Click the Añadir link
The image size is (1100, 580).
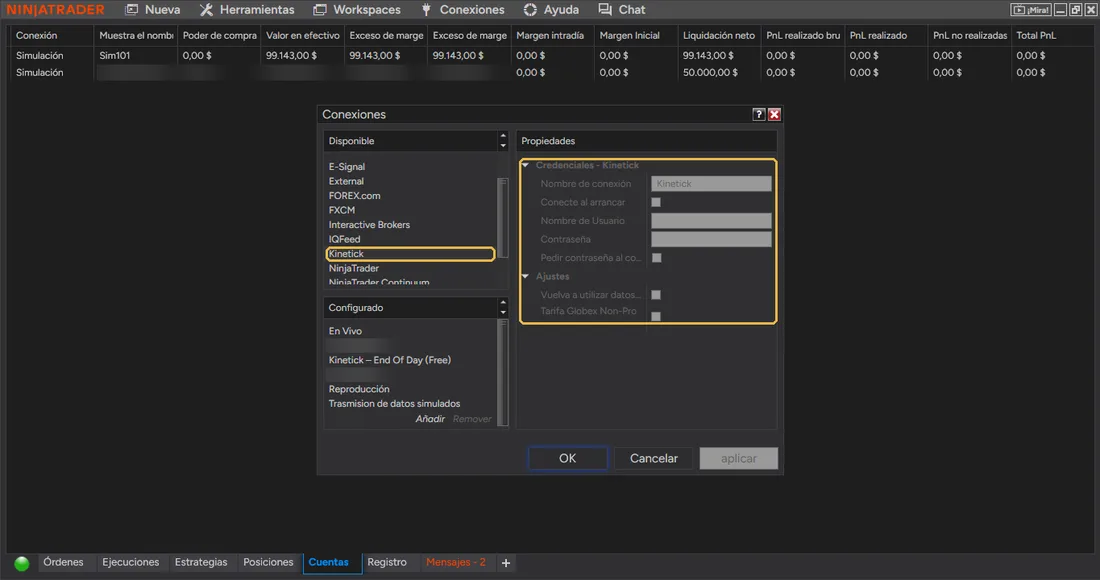(x=430, y=419)
